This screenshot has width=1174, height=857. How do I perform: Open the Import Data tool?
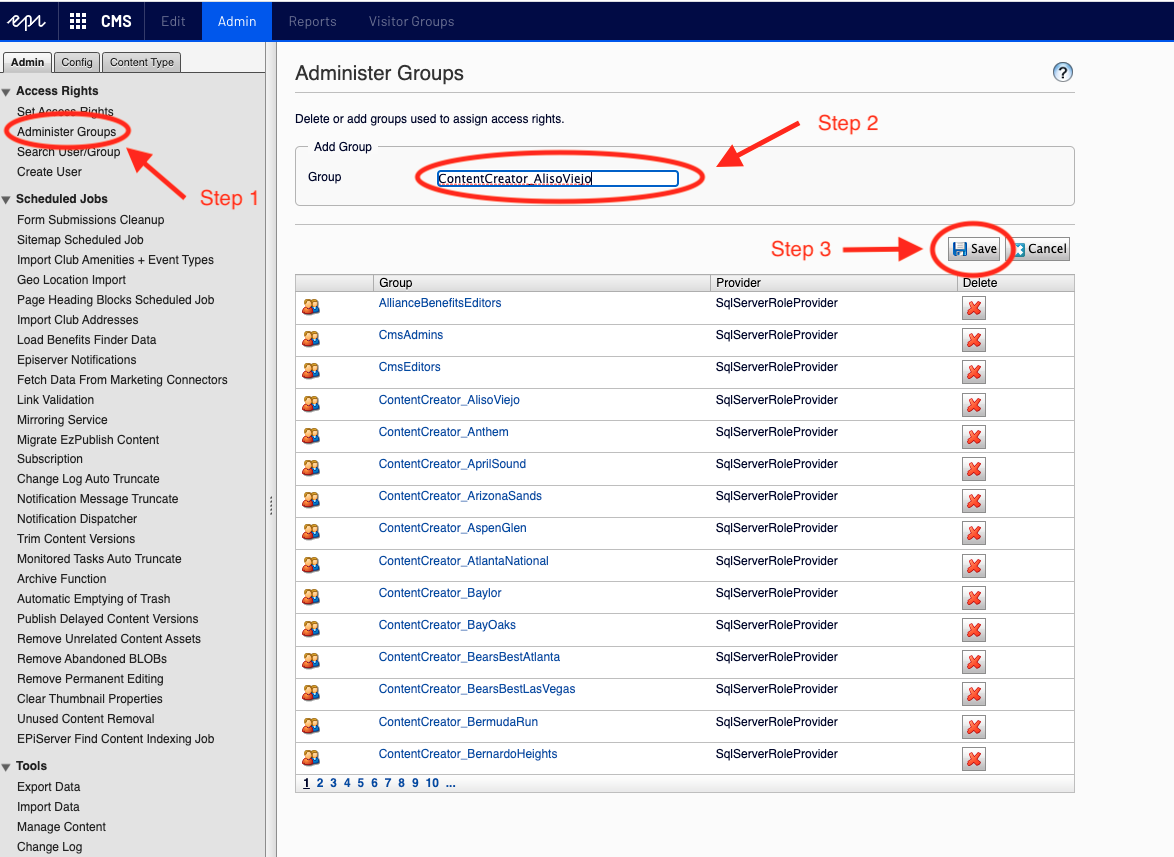pyautogui.click(x=48, y=807)
